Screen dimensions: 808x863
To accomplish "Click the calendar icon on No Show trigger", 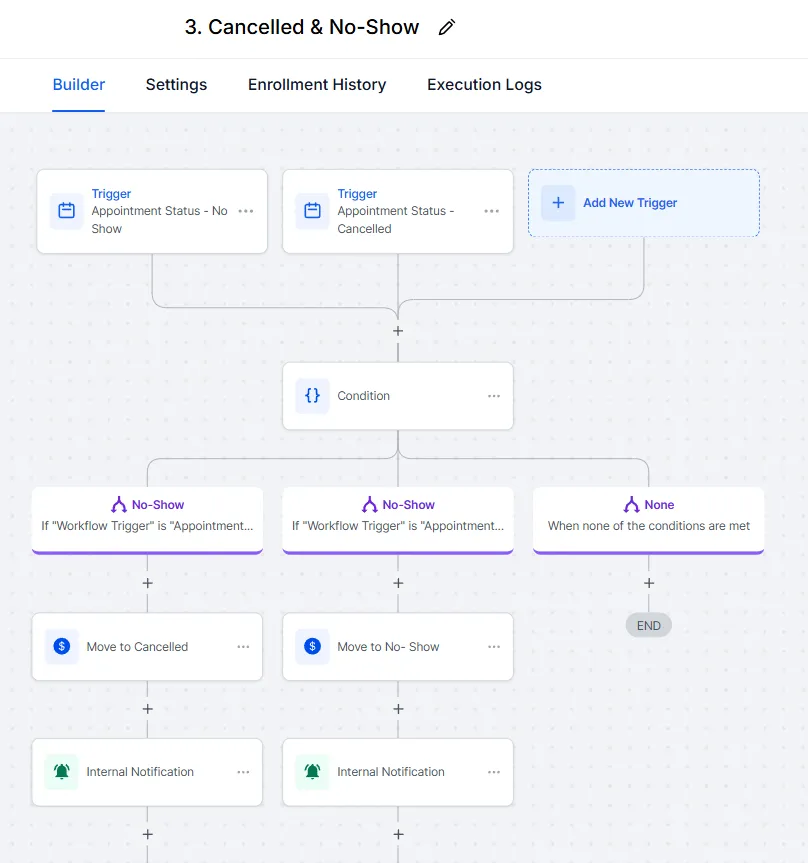I will [x=66, y=211].
